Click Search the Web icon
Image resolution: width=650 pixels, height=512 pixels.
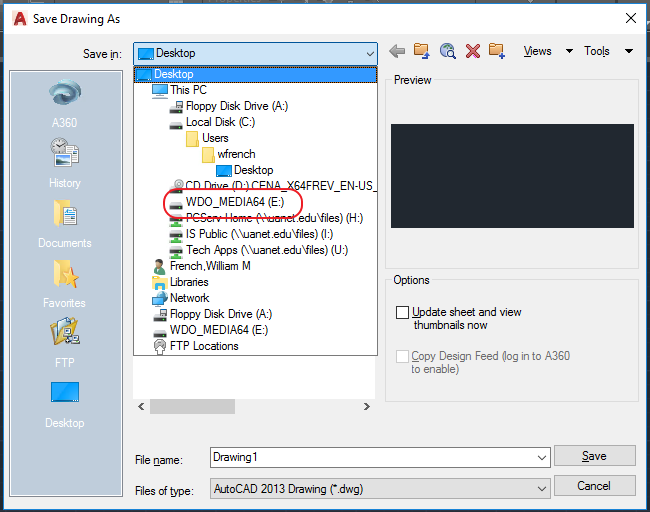[448, 51]
